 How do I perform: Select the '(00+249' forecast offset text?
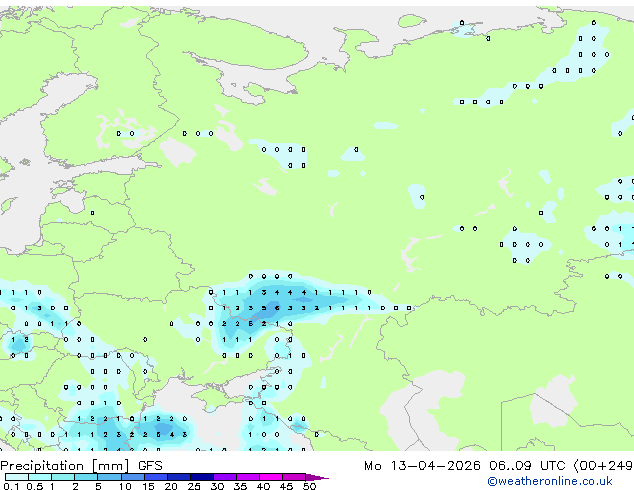click(603, 466)
